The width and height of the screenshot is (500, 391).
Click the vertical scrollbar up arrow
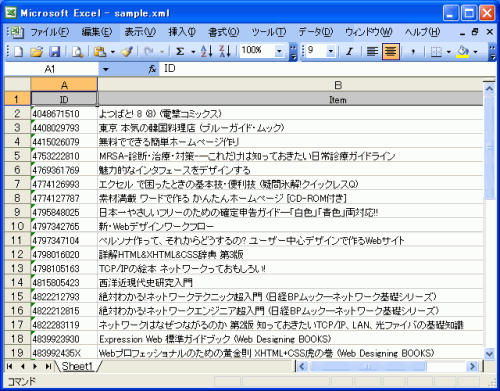[489, 89]
